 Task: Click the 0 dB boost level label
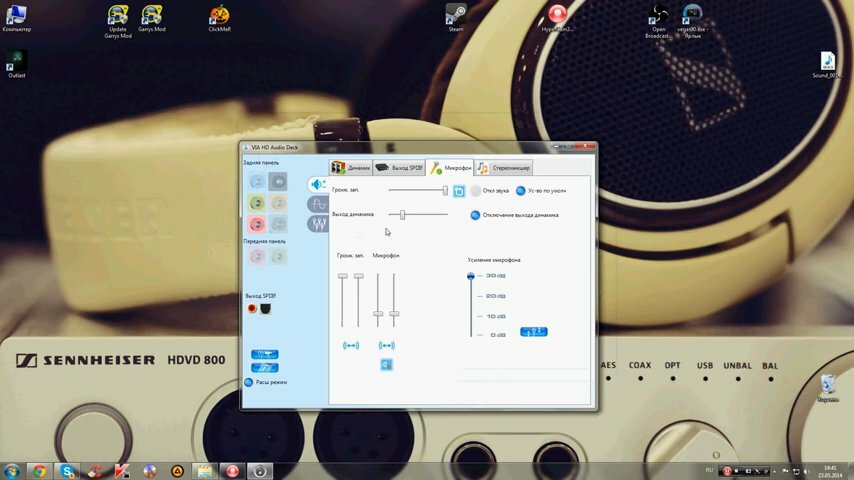(x=498, y=335)
